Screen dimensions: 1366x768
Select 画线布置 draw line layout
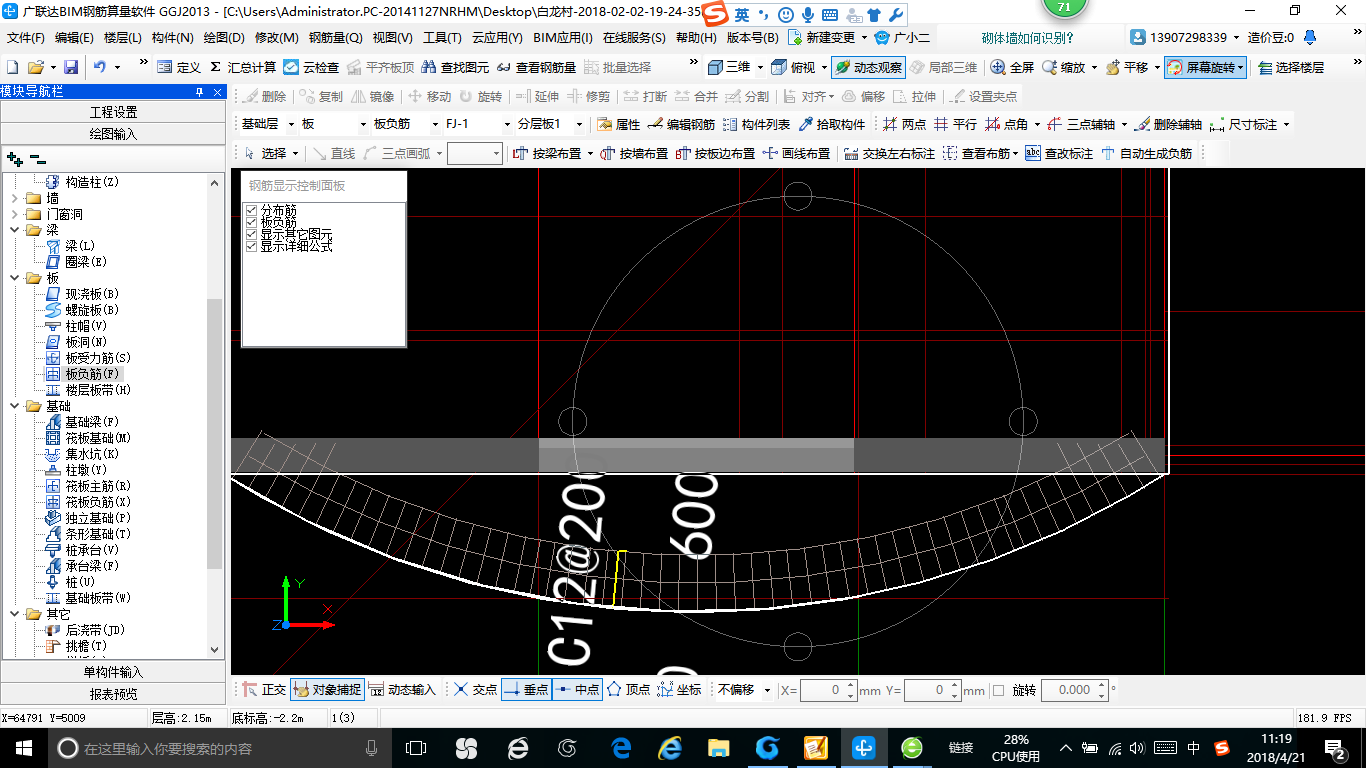pos(796,153)
